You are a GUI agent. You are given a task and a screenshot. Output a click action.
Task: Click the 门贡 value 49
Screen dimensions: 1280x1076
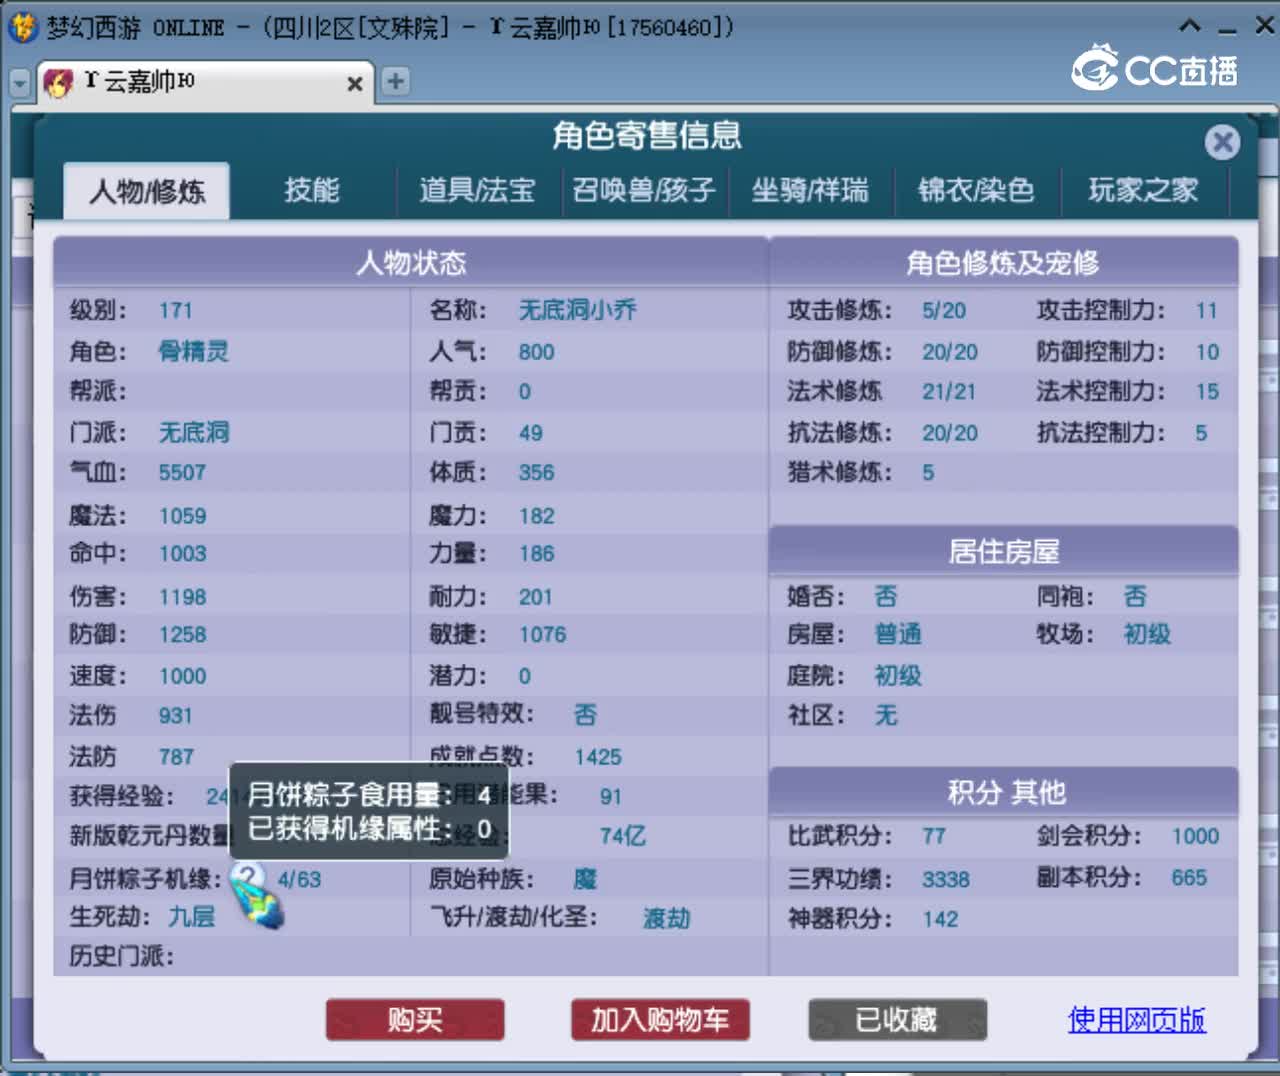530,433
